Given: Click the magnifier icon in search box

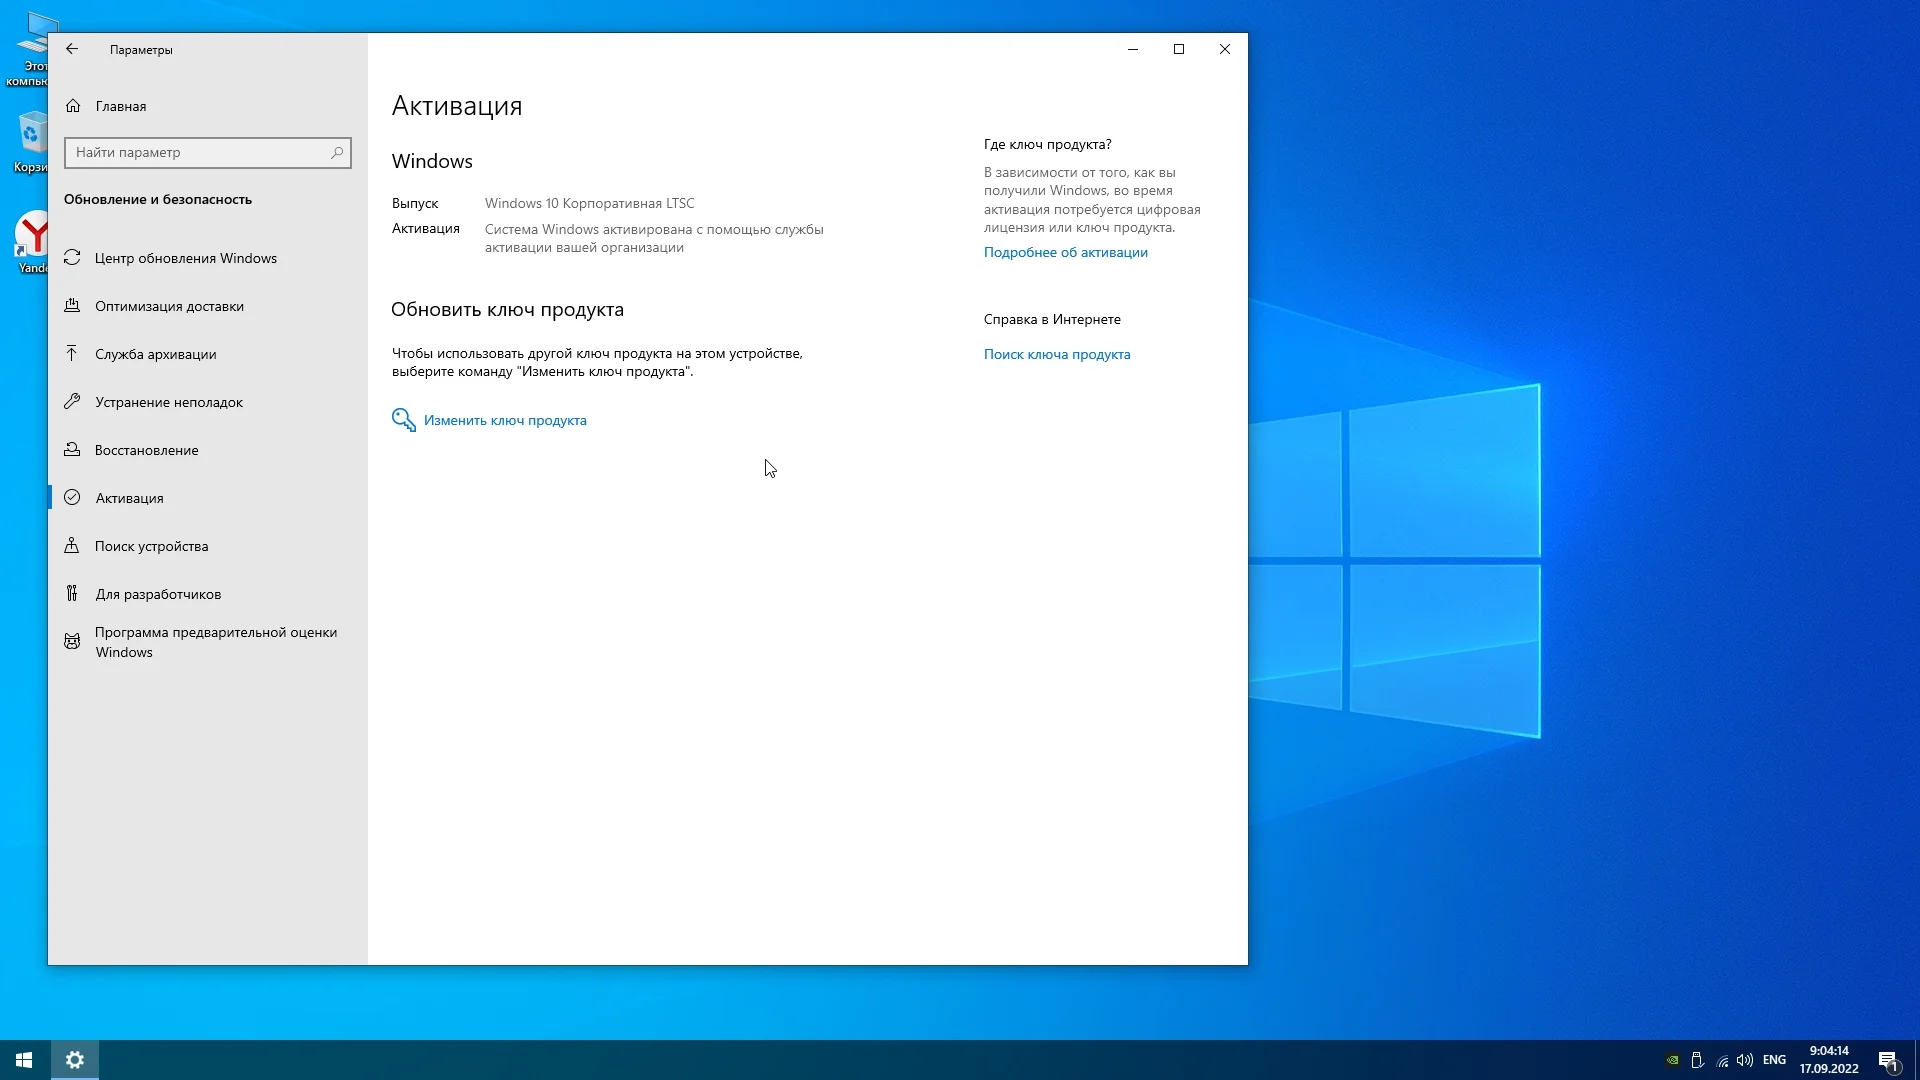Looking at the screenshot, I should point(337,153).
